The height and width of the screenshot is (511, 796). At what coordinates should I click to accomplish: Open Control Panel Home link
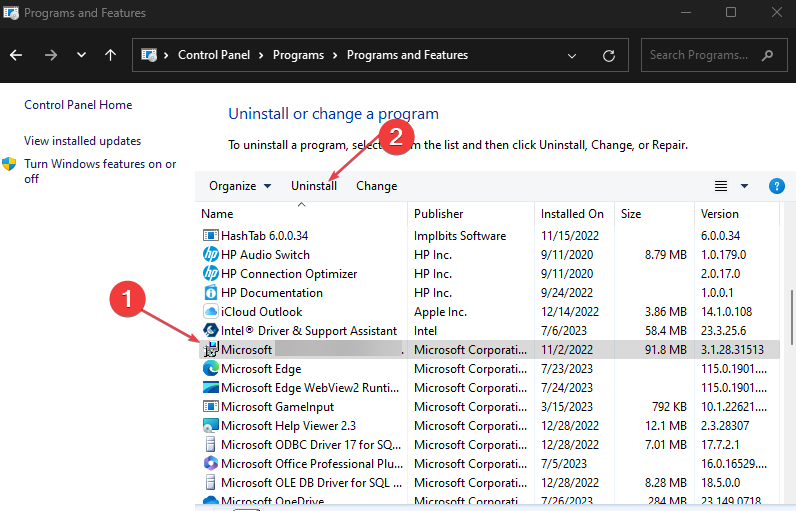78,105
